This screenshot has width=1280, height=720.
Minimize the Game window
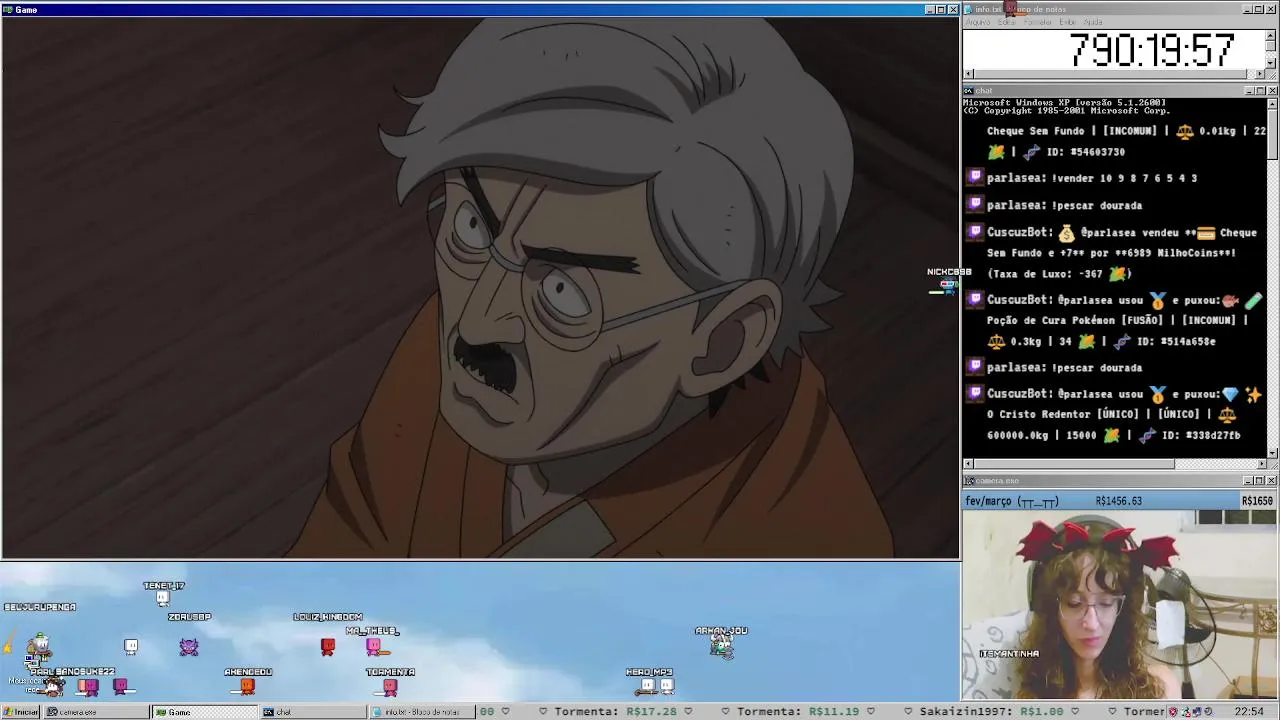(929, 10)
